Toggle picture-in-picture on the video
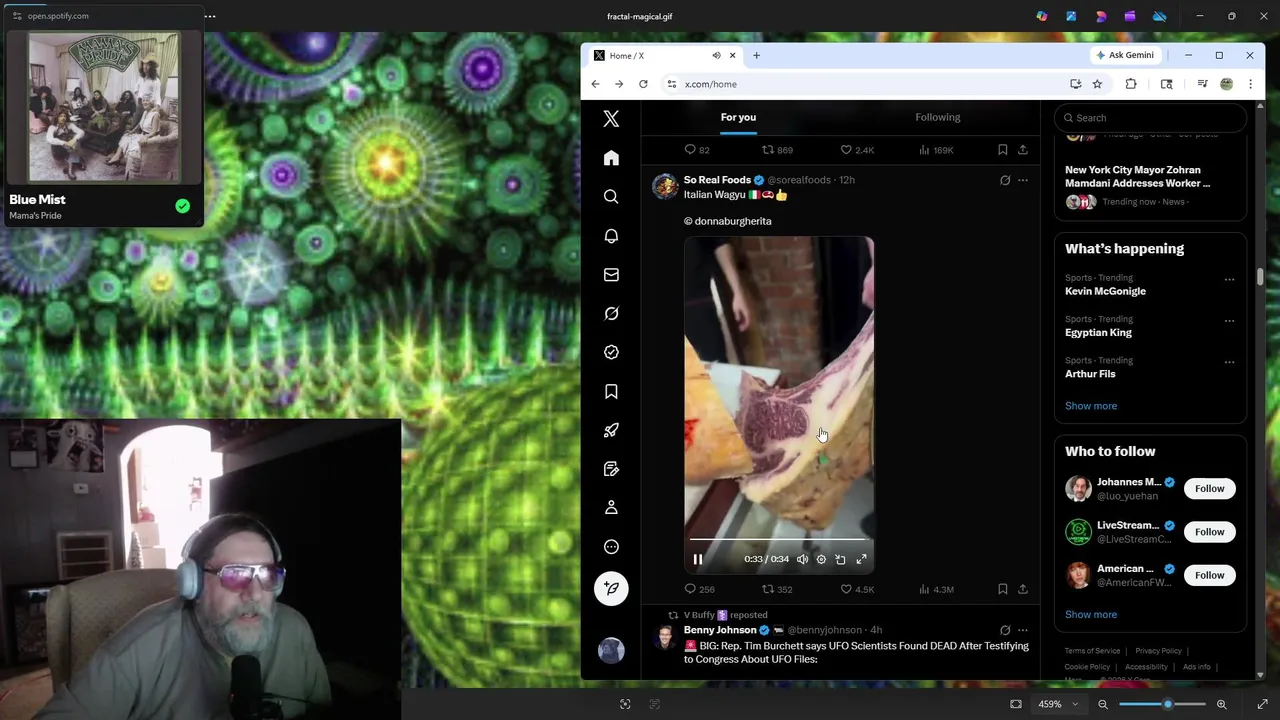The height and width of the screenshot is (720, 1280). coord(840,559)
